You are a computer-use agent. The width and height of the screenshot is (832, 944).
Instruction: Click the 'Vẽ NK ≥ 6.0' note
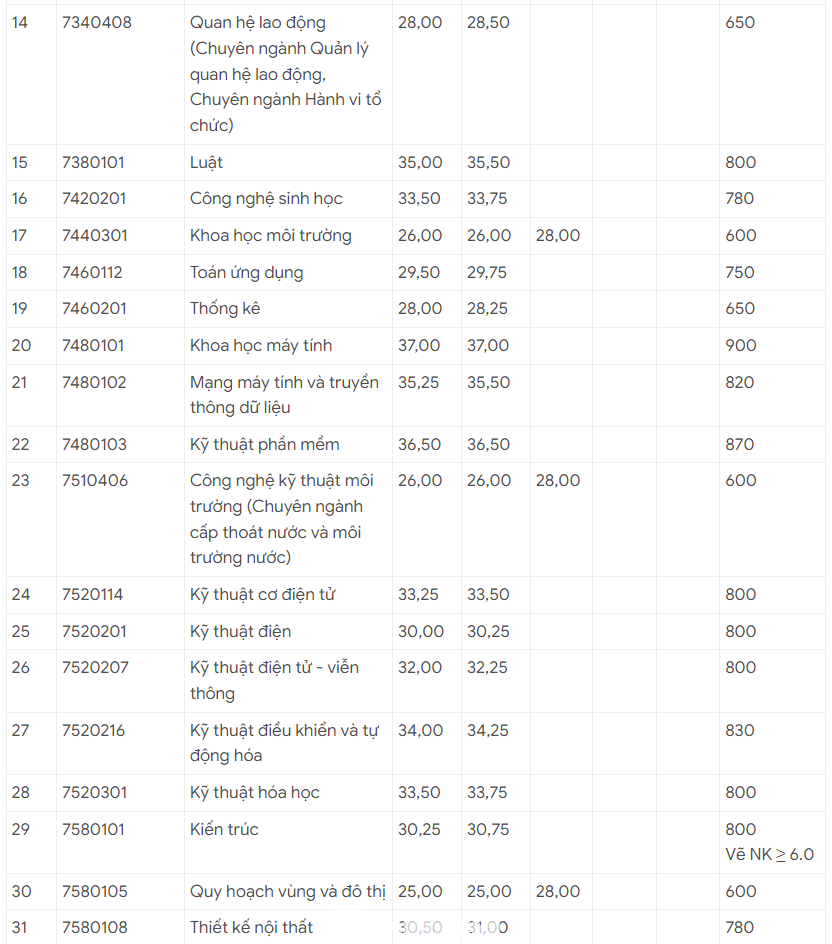tap(769, 854)
